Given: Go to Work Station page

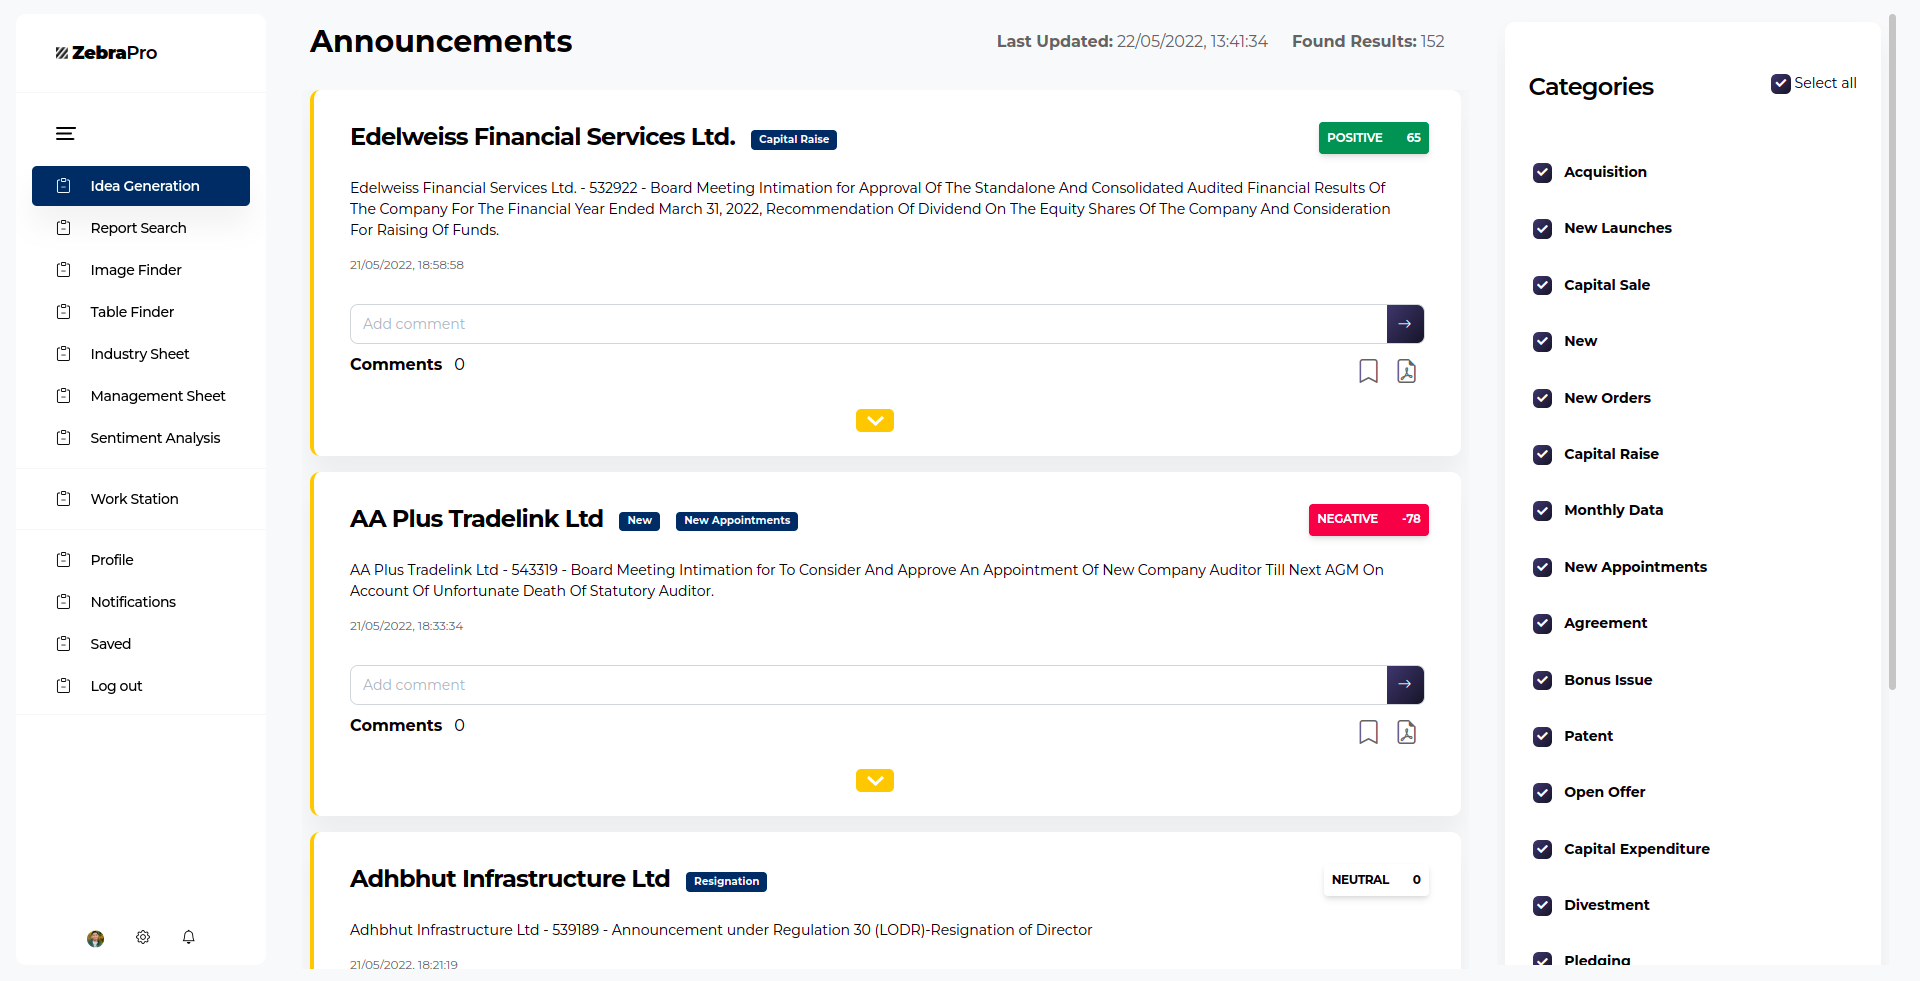Looking at the screenshot, I should [x=134, y=499].
